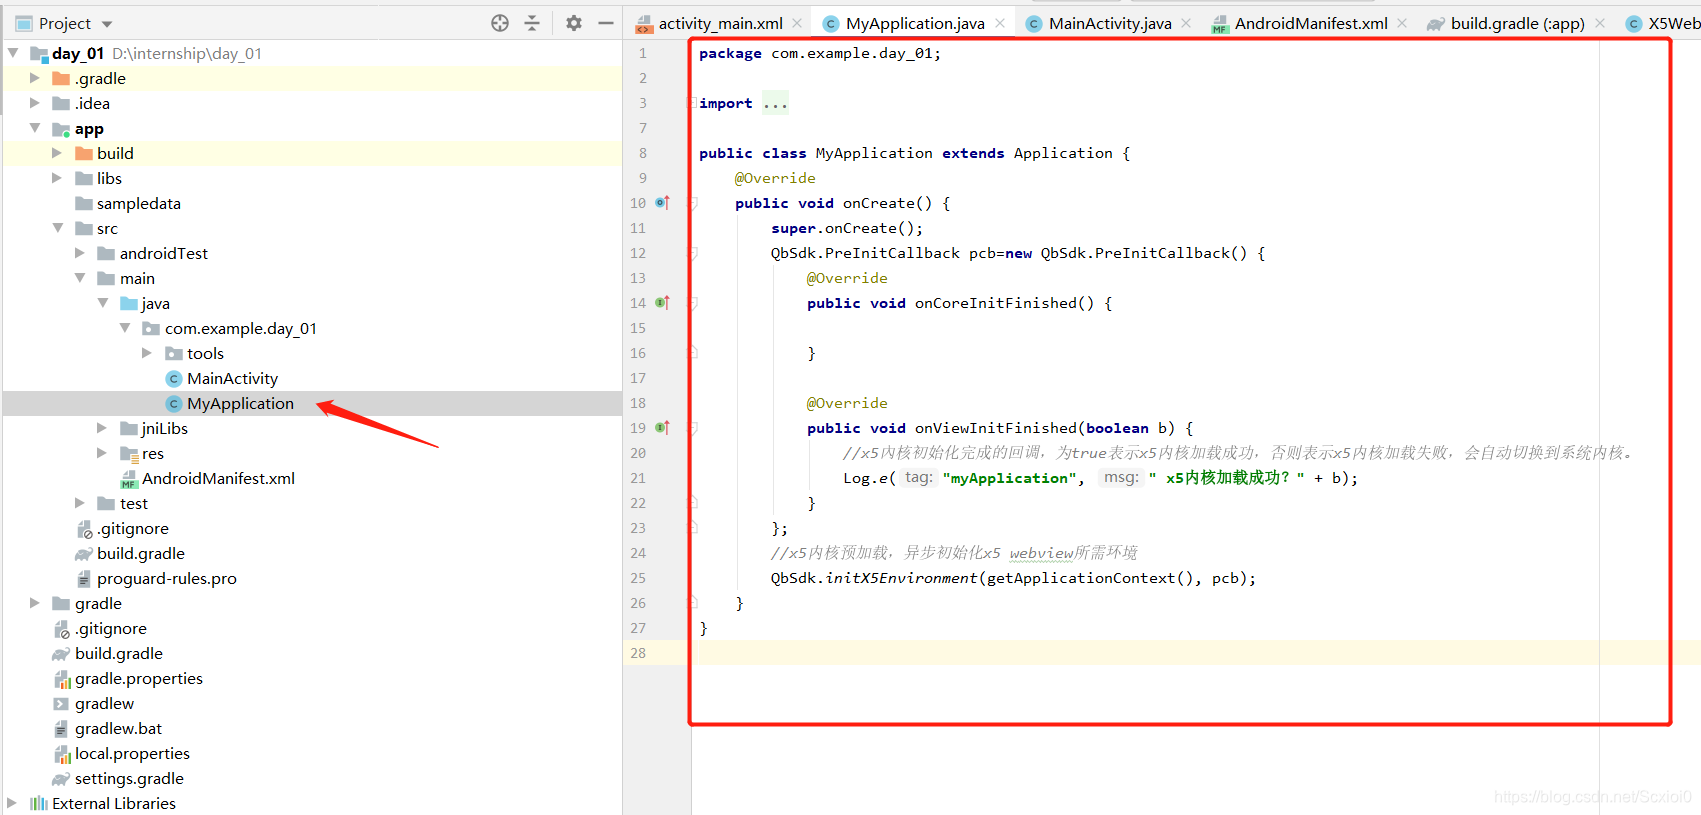Switch to AndroidManifest.xml editor tab

click(1311, 23)
